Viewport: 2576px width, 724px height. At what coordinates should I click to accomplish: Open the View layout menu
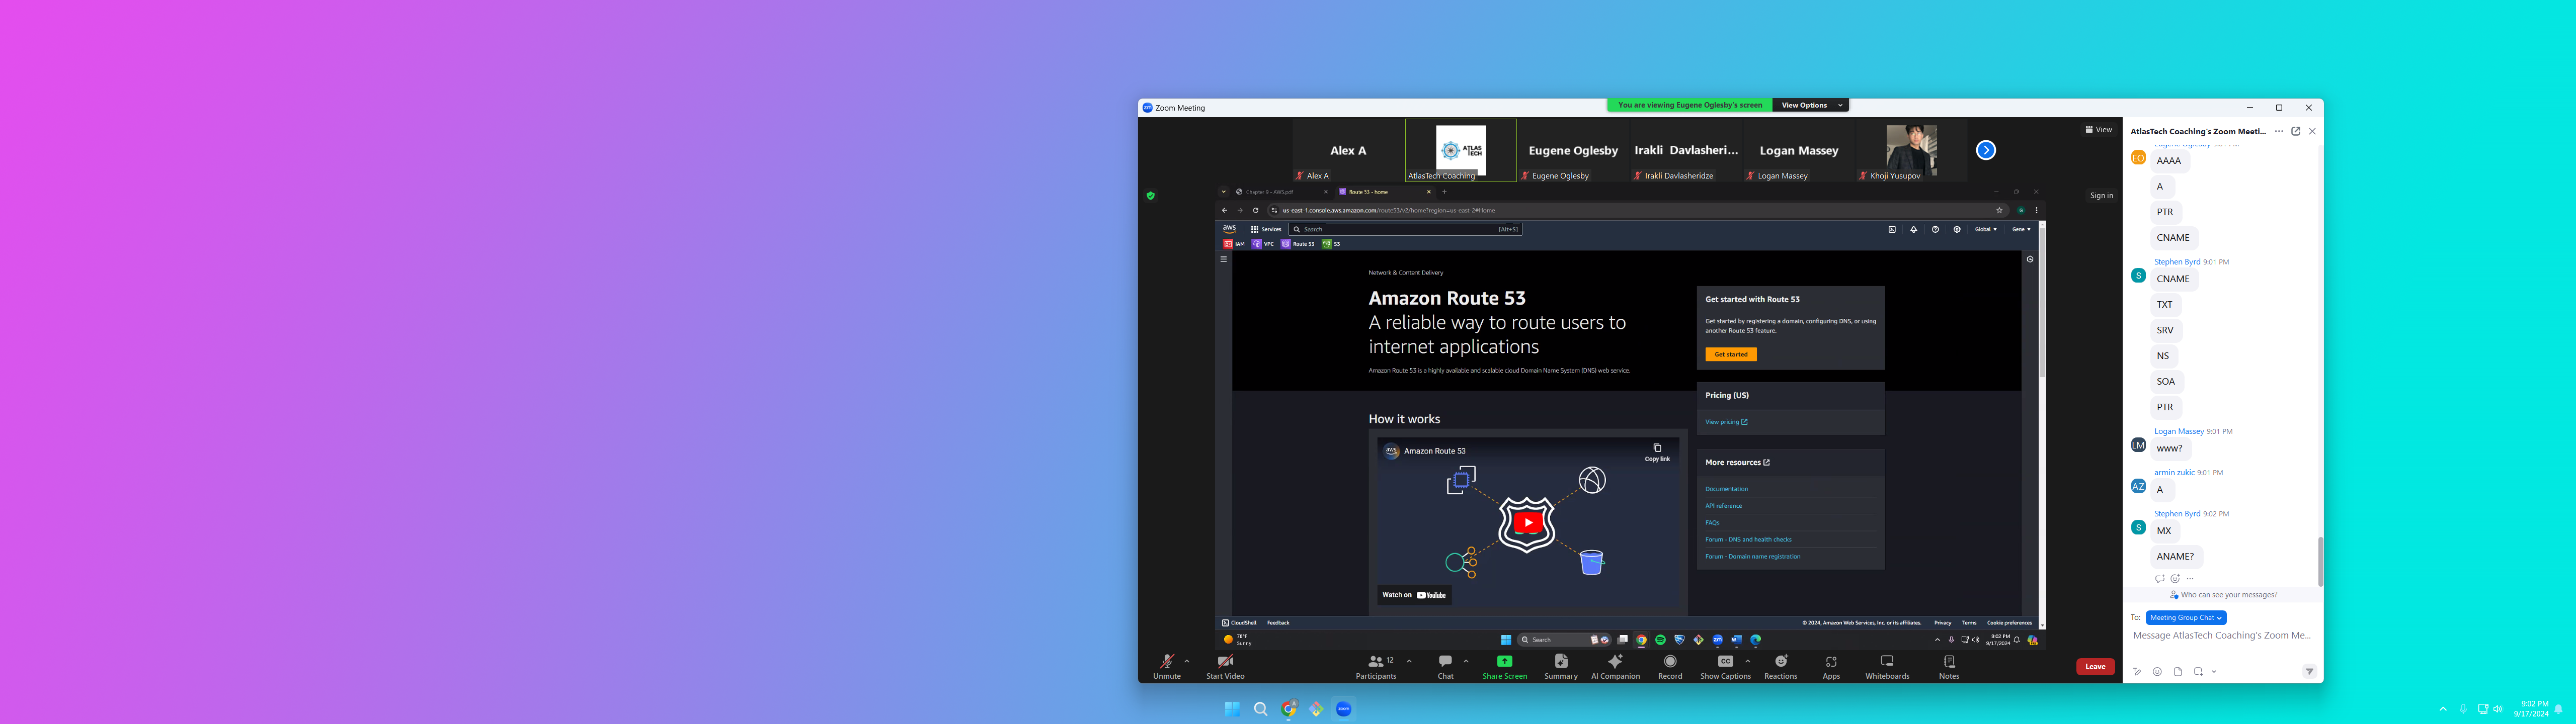(x=2098, y=130)
